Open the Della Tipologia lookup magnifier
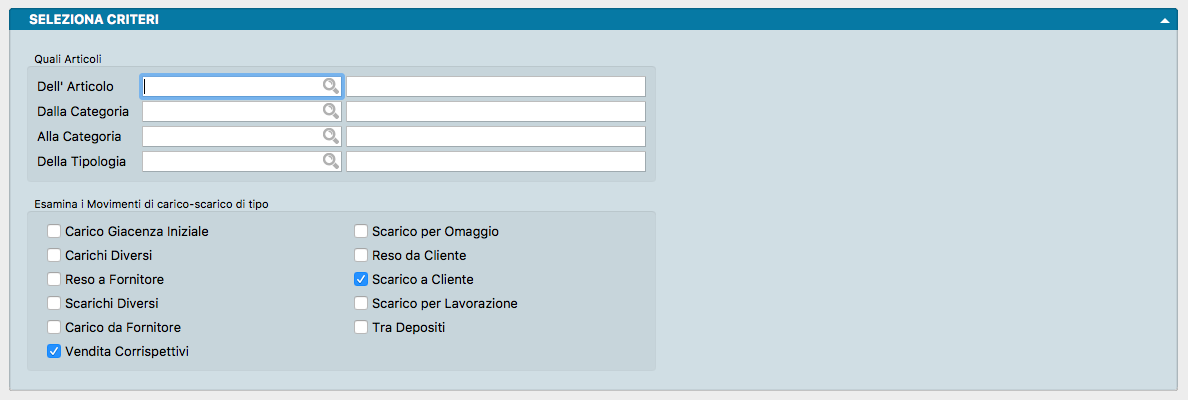This screenshot has height=400, width=1188. 331,161
